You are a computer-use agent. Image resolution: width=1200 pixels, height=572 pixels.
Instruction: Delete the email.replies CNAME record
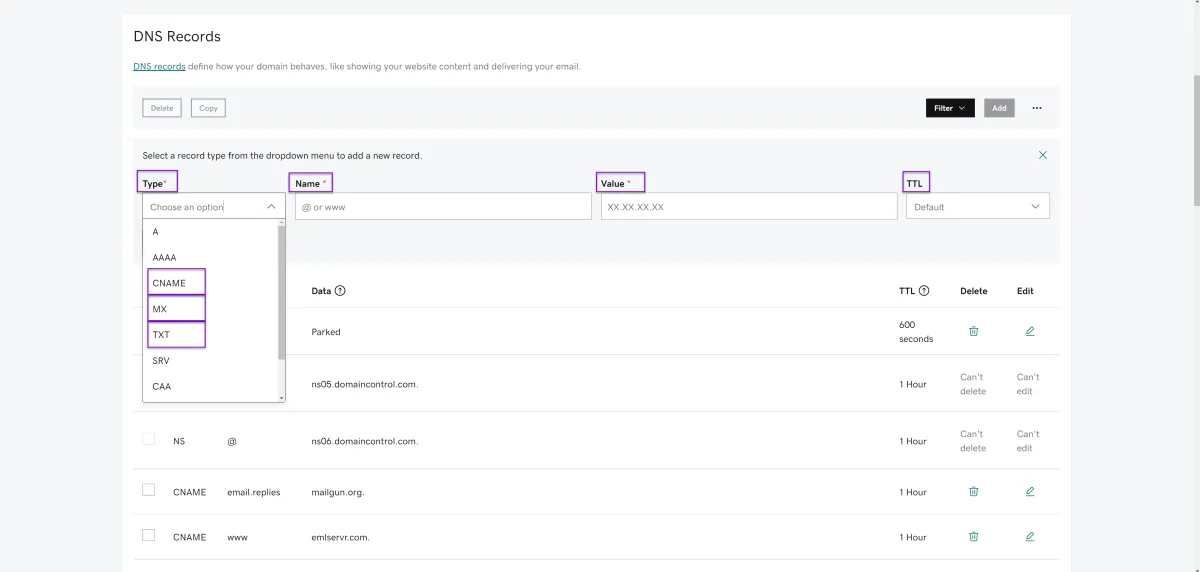[x=973, y=492]
